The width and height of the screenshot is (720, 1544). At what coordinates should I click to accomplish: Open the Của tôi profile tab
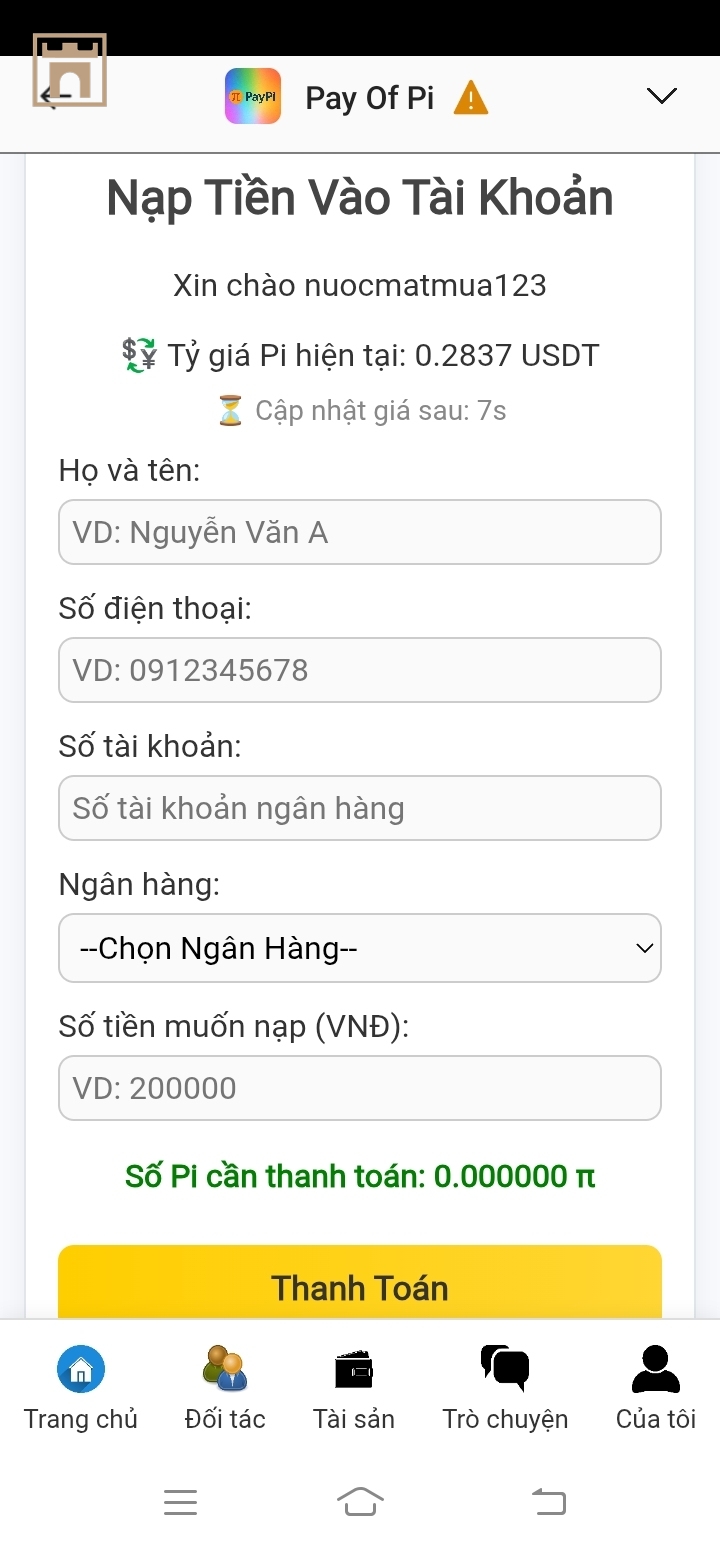(656, 1389)
